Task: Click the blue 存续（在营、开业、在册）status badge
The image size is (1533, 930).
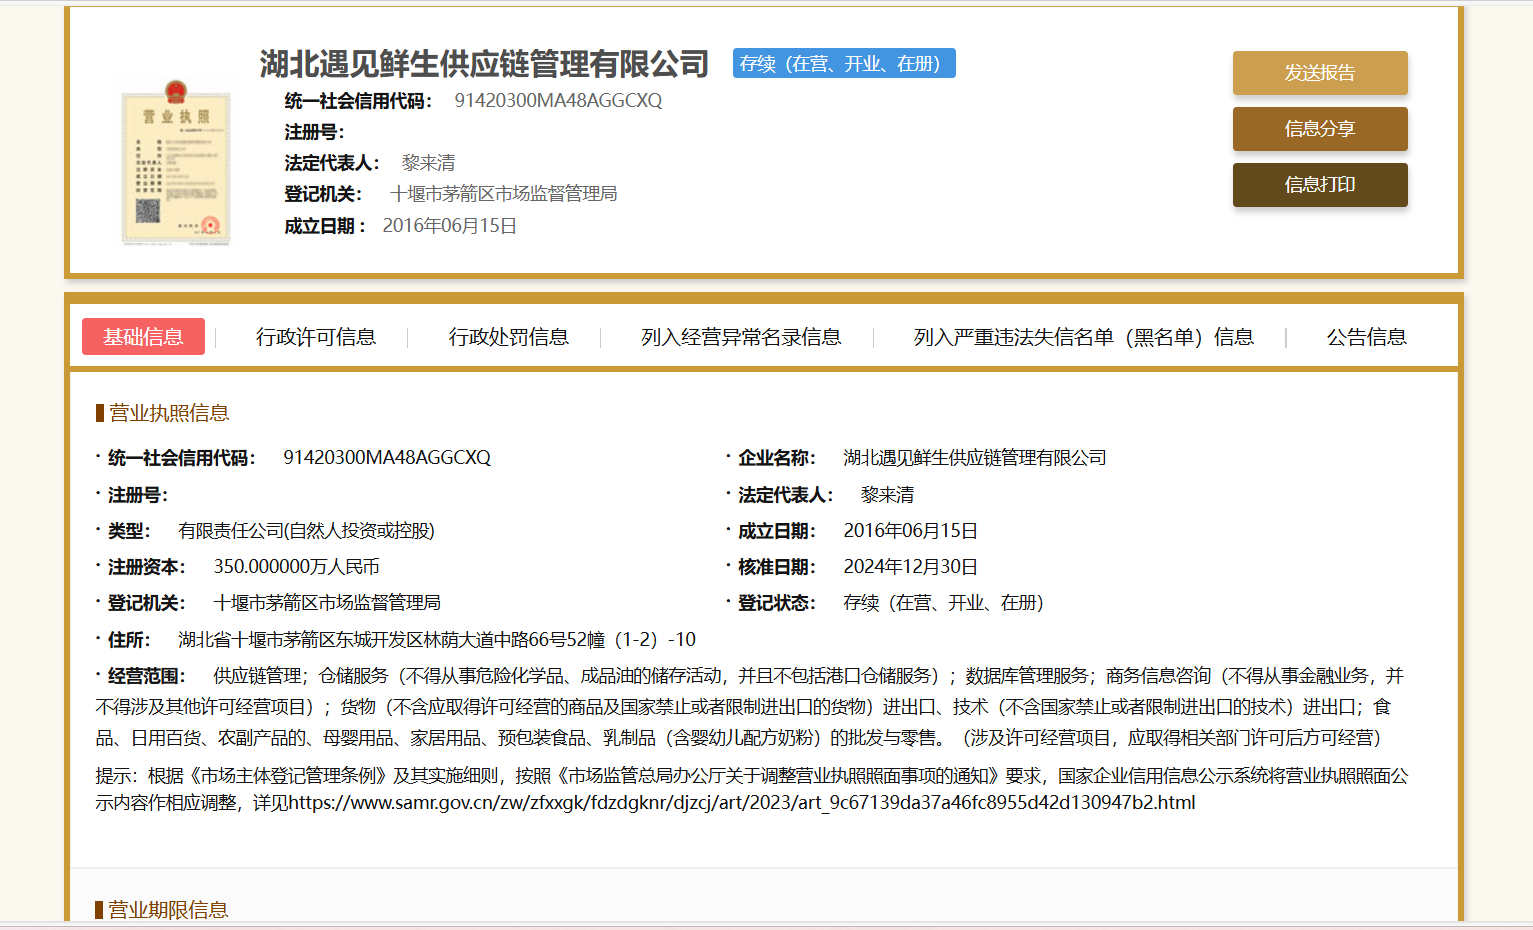Action: point(843,64)
